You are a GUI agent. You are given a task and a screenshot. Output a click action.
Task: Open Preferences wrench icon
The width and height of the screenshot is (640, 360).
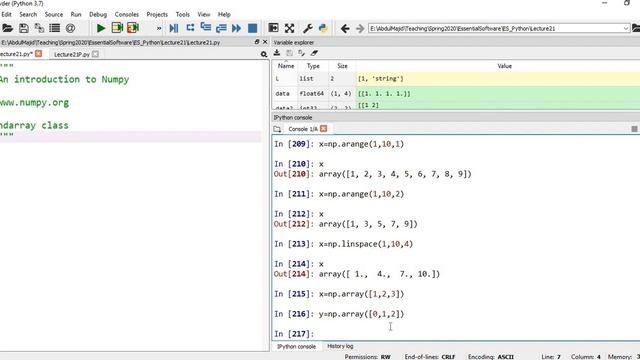[x=307, y=28]
